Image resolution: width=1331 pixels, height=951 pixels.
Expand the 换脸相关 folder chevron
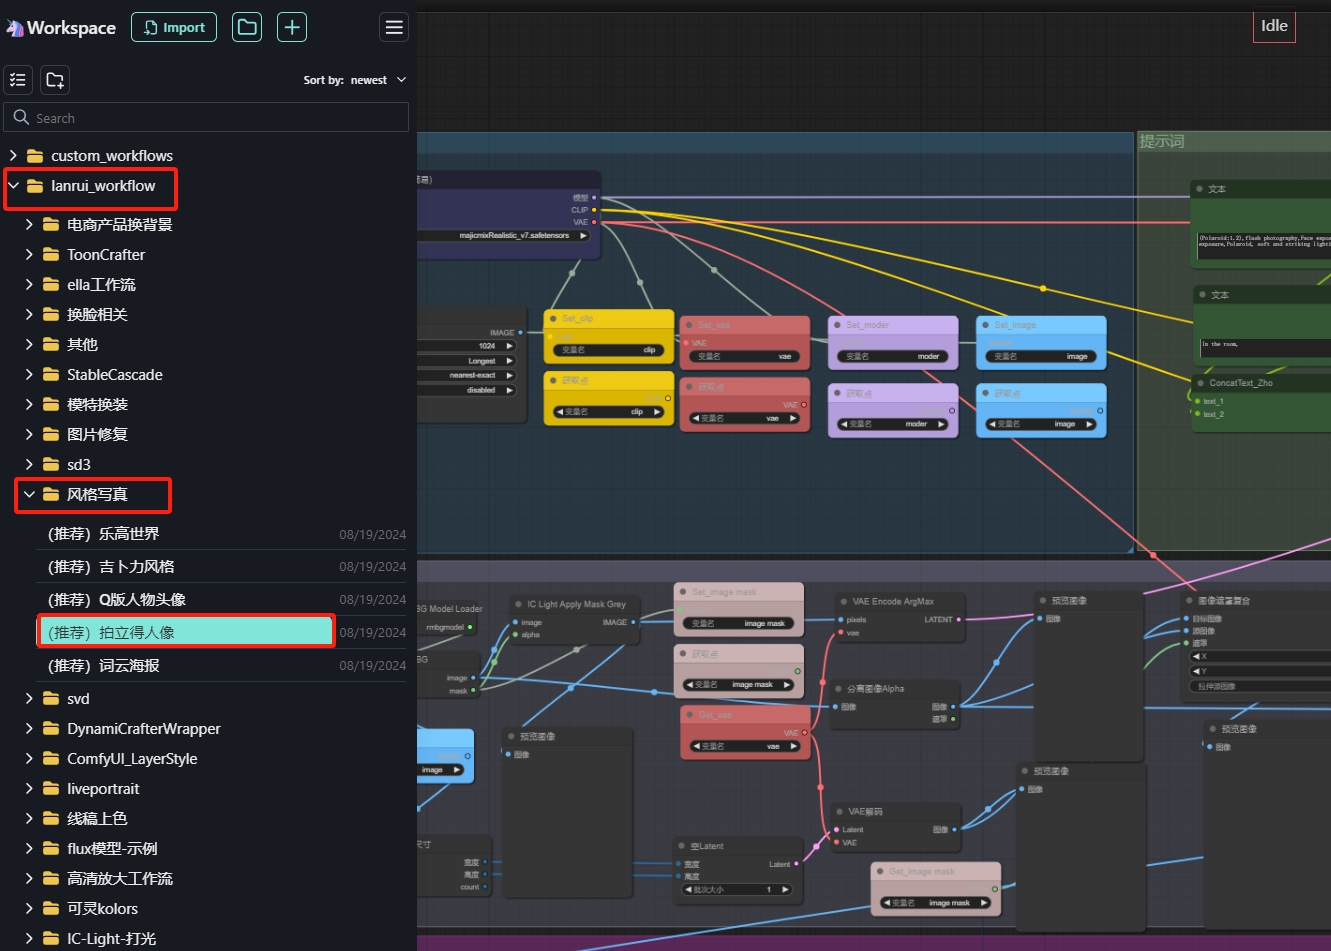pos(29,315)
